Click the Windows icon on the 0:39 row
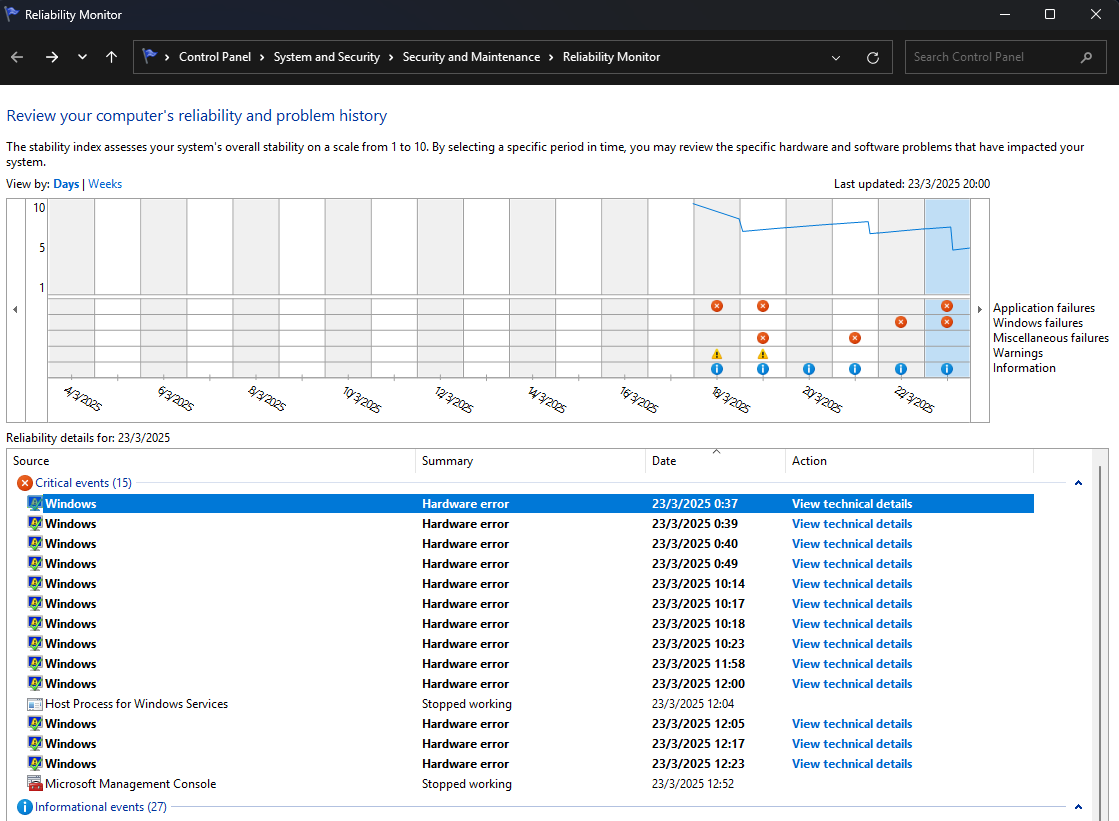This screenshot has width=1119, height=821. click(x=34, y=523)
